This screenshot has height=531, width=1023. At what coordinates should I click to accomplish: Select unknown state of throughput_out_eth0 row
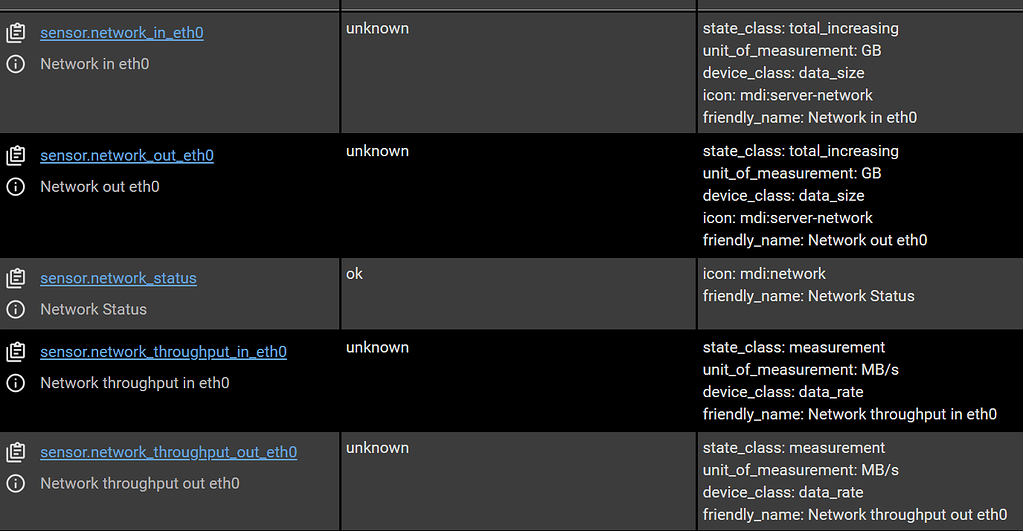[377, 448]
